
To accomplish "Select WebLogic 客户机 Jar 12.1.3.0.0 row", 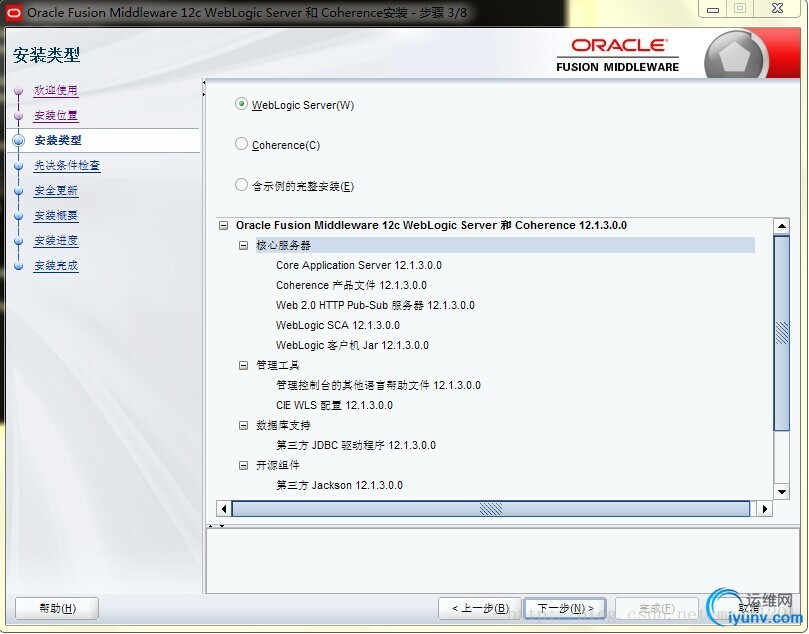I will pyautogui.click(x=352, y=345).
